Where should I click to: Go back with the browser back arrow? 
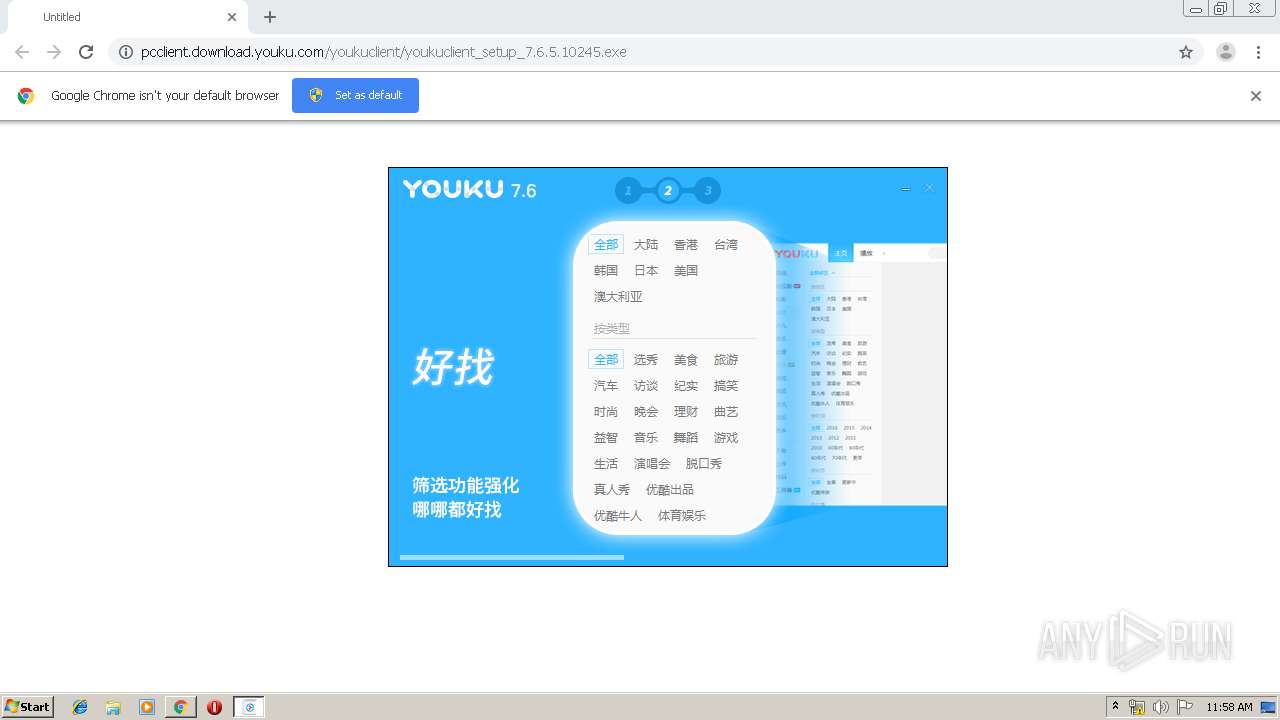click(x=22, y=52)
